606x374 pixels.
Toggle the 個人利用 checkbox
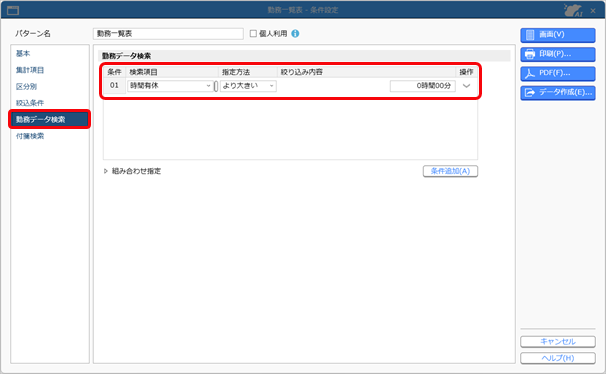pos(253,34)
